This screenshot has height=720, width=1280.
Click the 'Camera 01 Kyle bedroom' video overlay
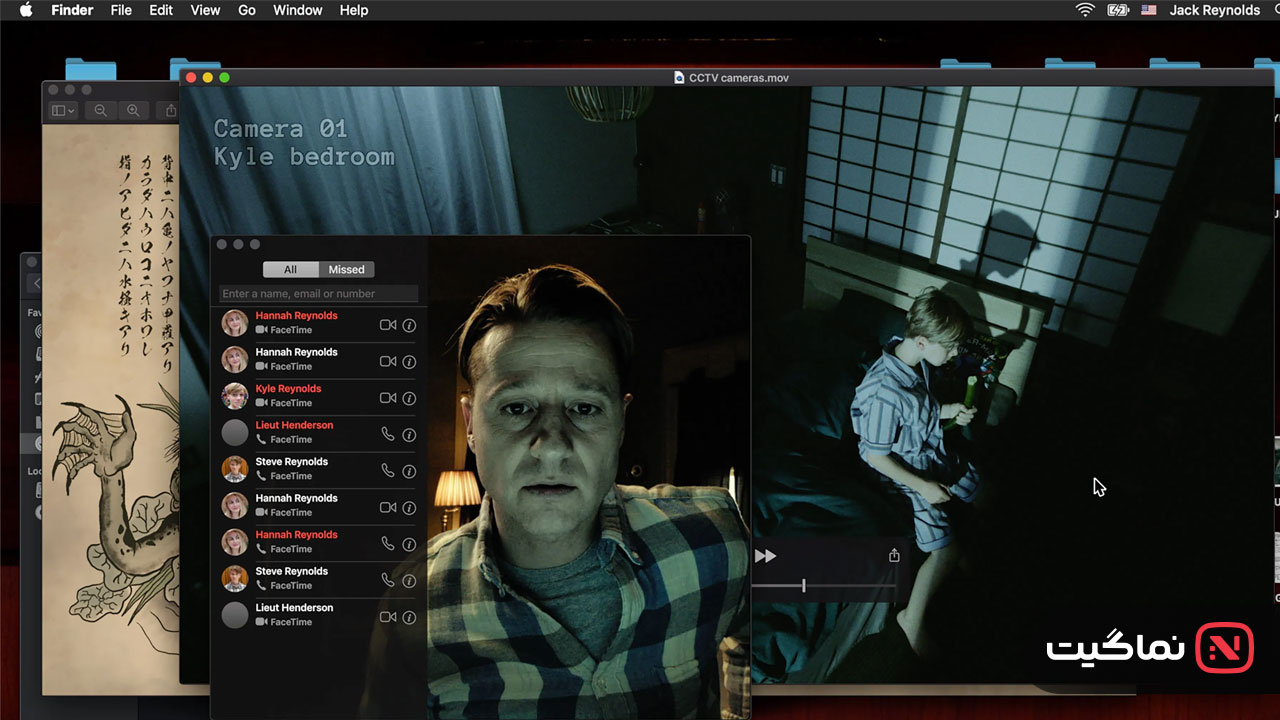click(x=304, y=143)
